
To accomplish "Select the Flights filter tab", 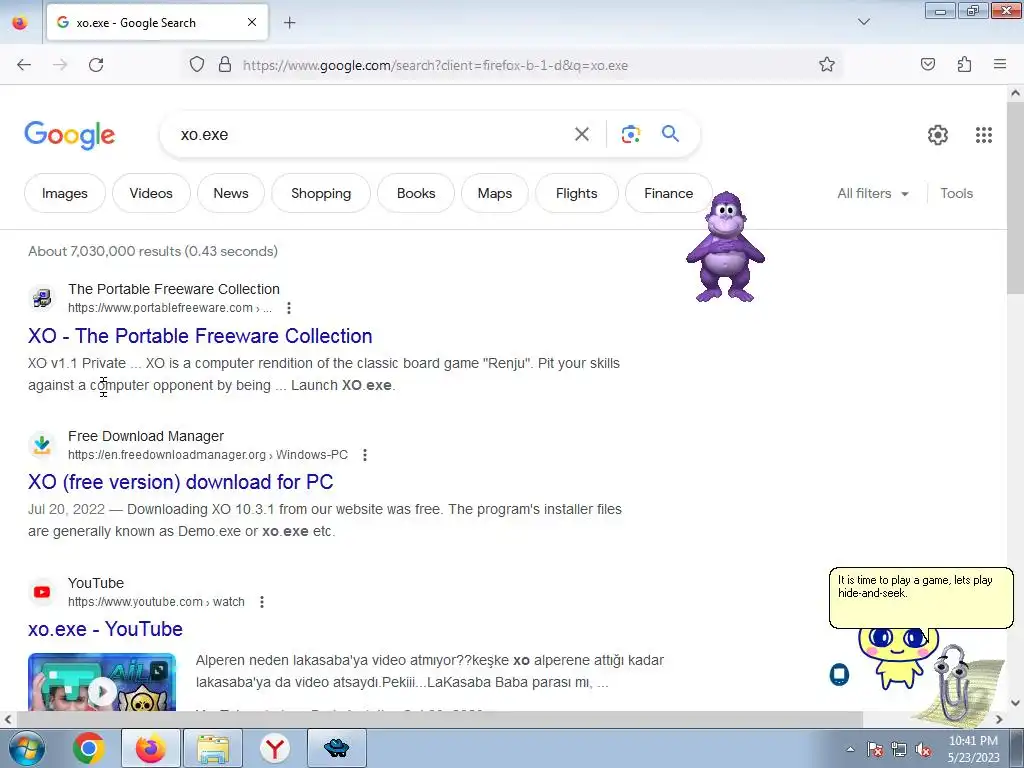I will [x=577, y=193].
